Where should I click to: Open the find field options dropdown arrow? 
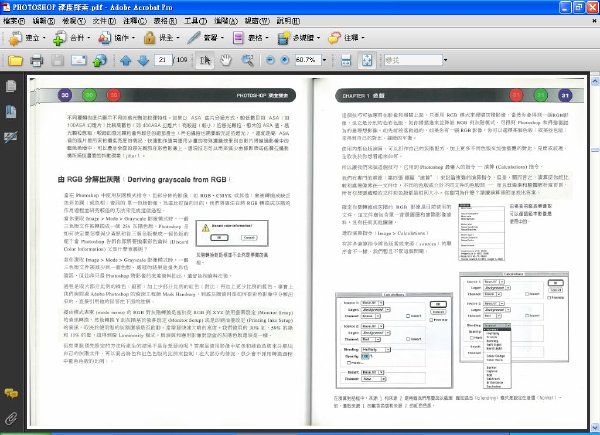coord(445,60)
